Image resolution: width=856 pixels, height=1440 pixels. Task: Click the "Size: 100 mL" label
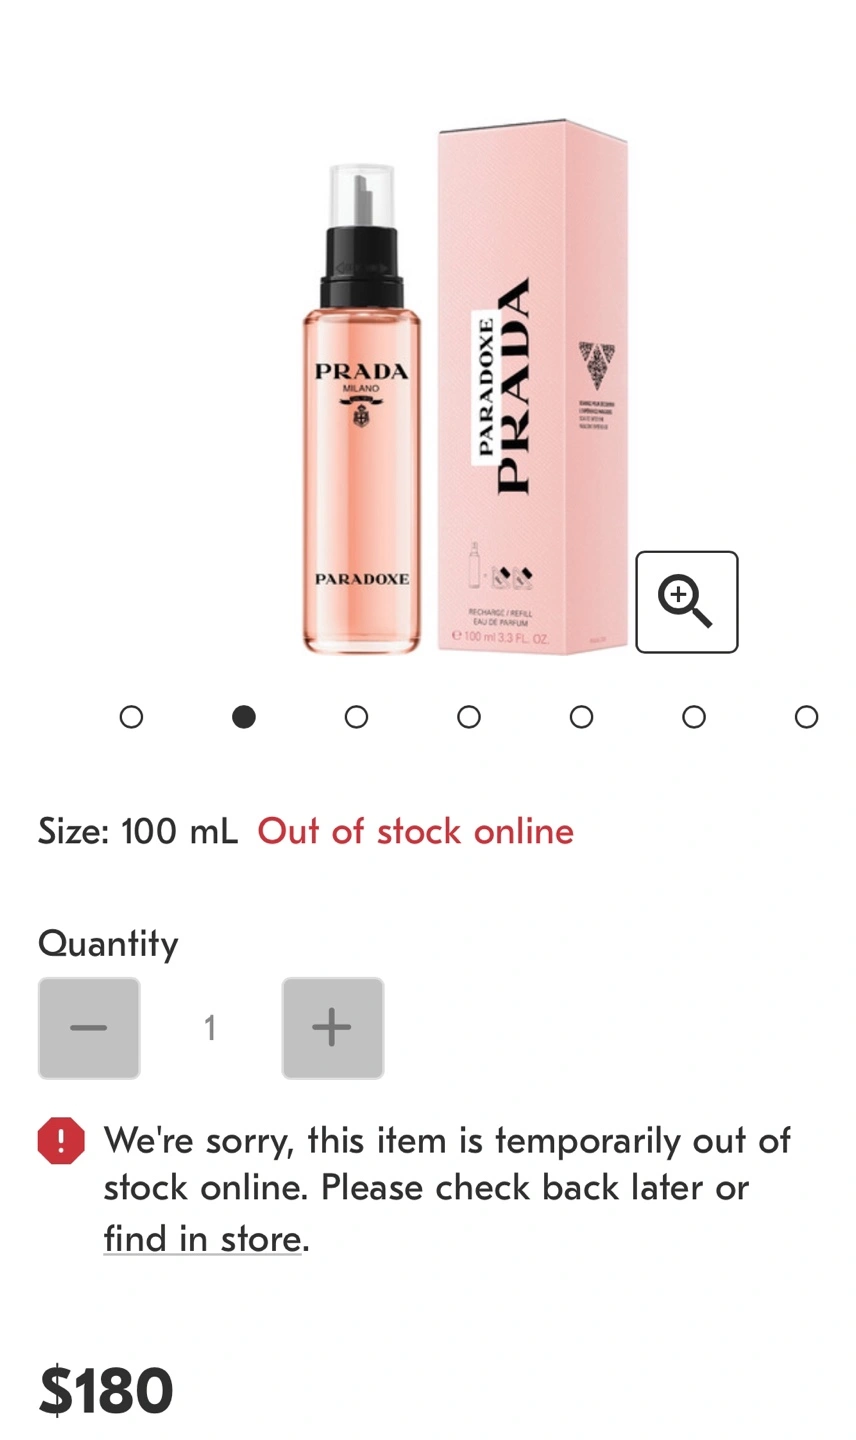(138, 831)
